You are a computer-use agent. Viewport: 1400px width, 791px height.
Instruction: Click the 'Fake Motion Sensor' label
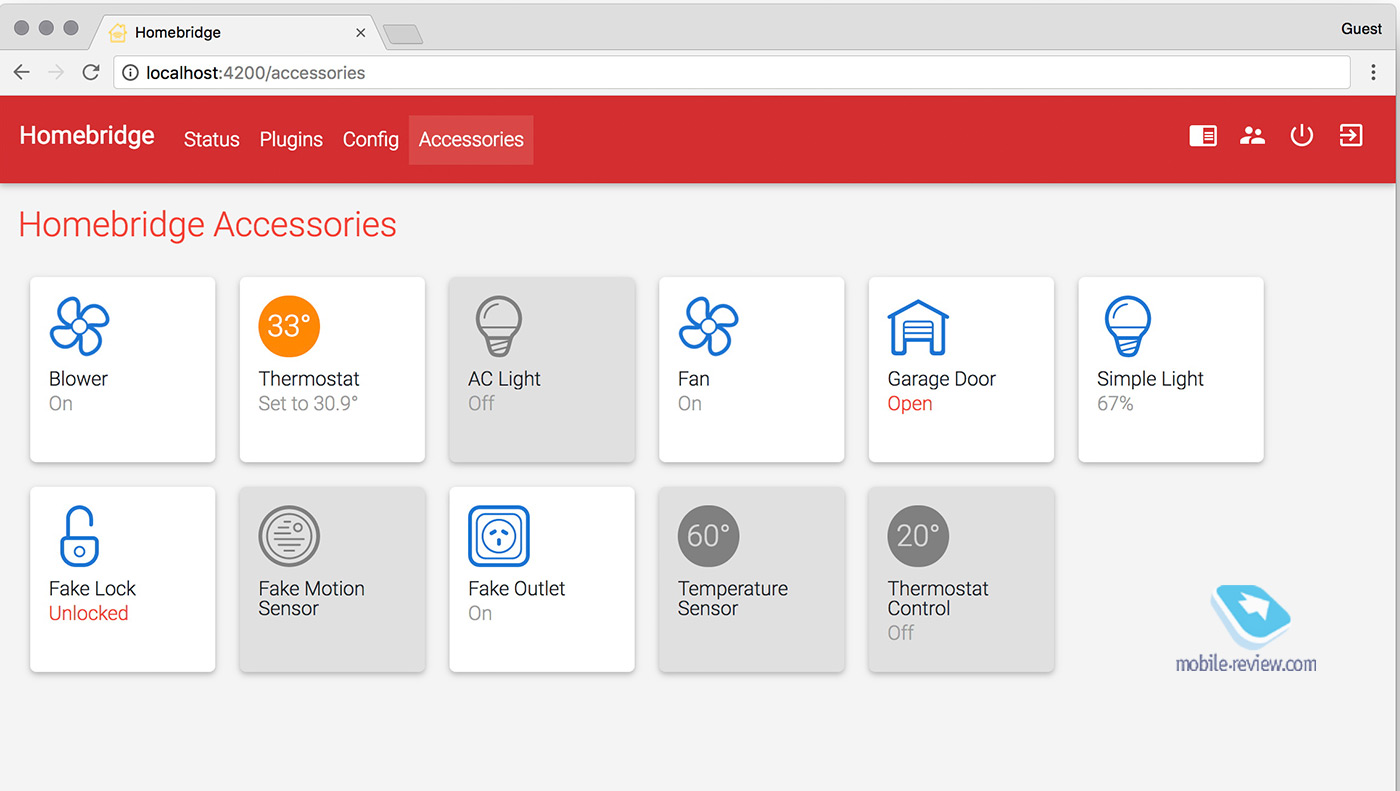[x=311, y=598]
